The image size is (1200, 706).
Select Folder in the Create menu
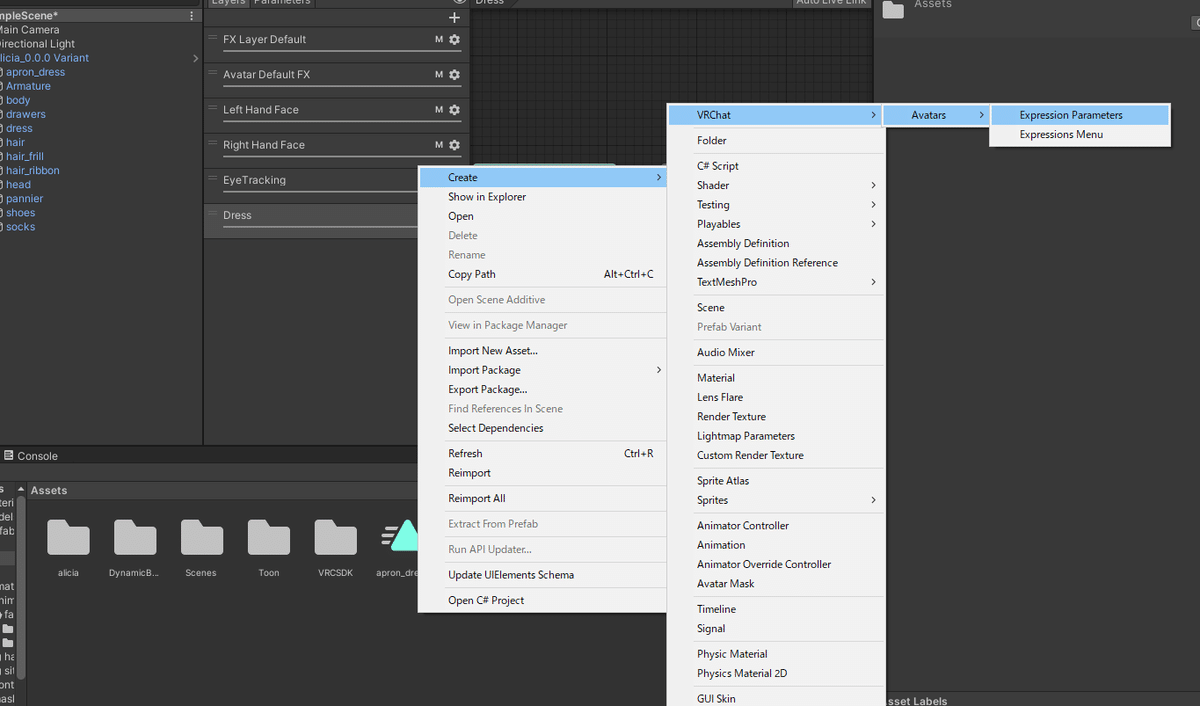coord(776,141)
